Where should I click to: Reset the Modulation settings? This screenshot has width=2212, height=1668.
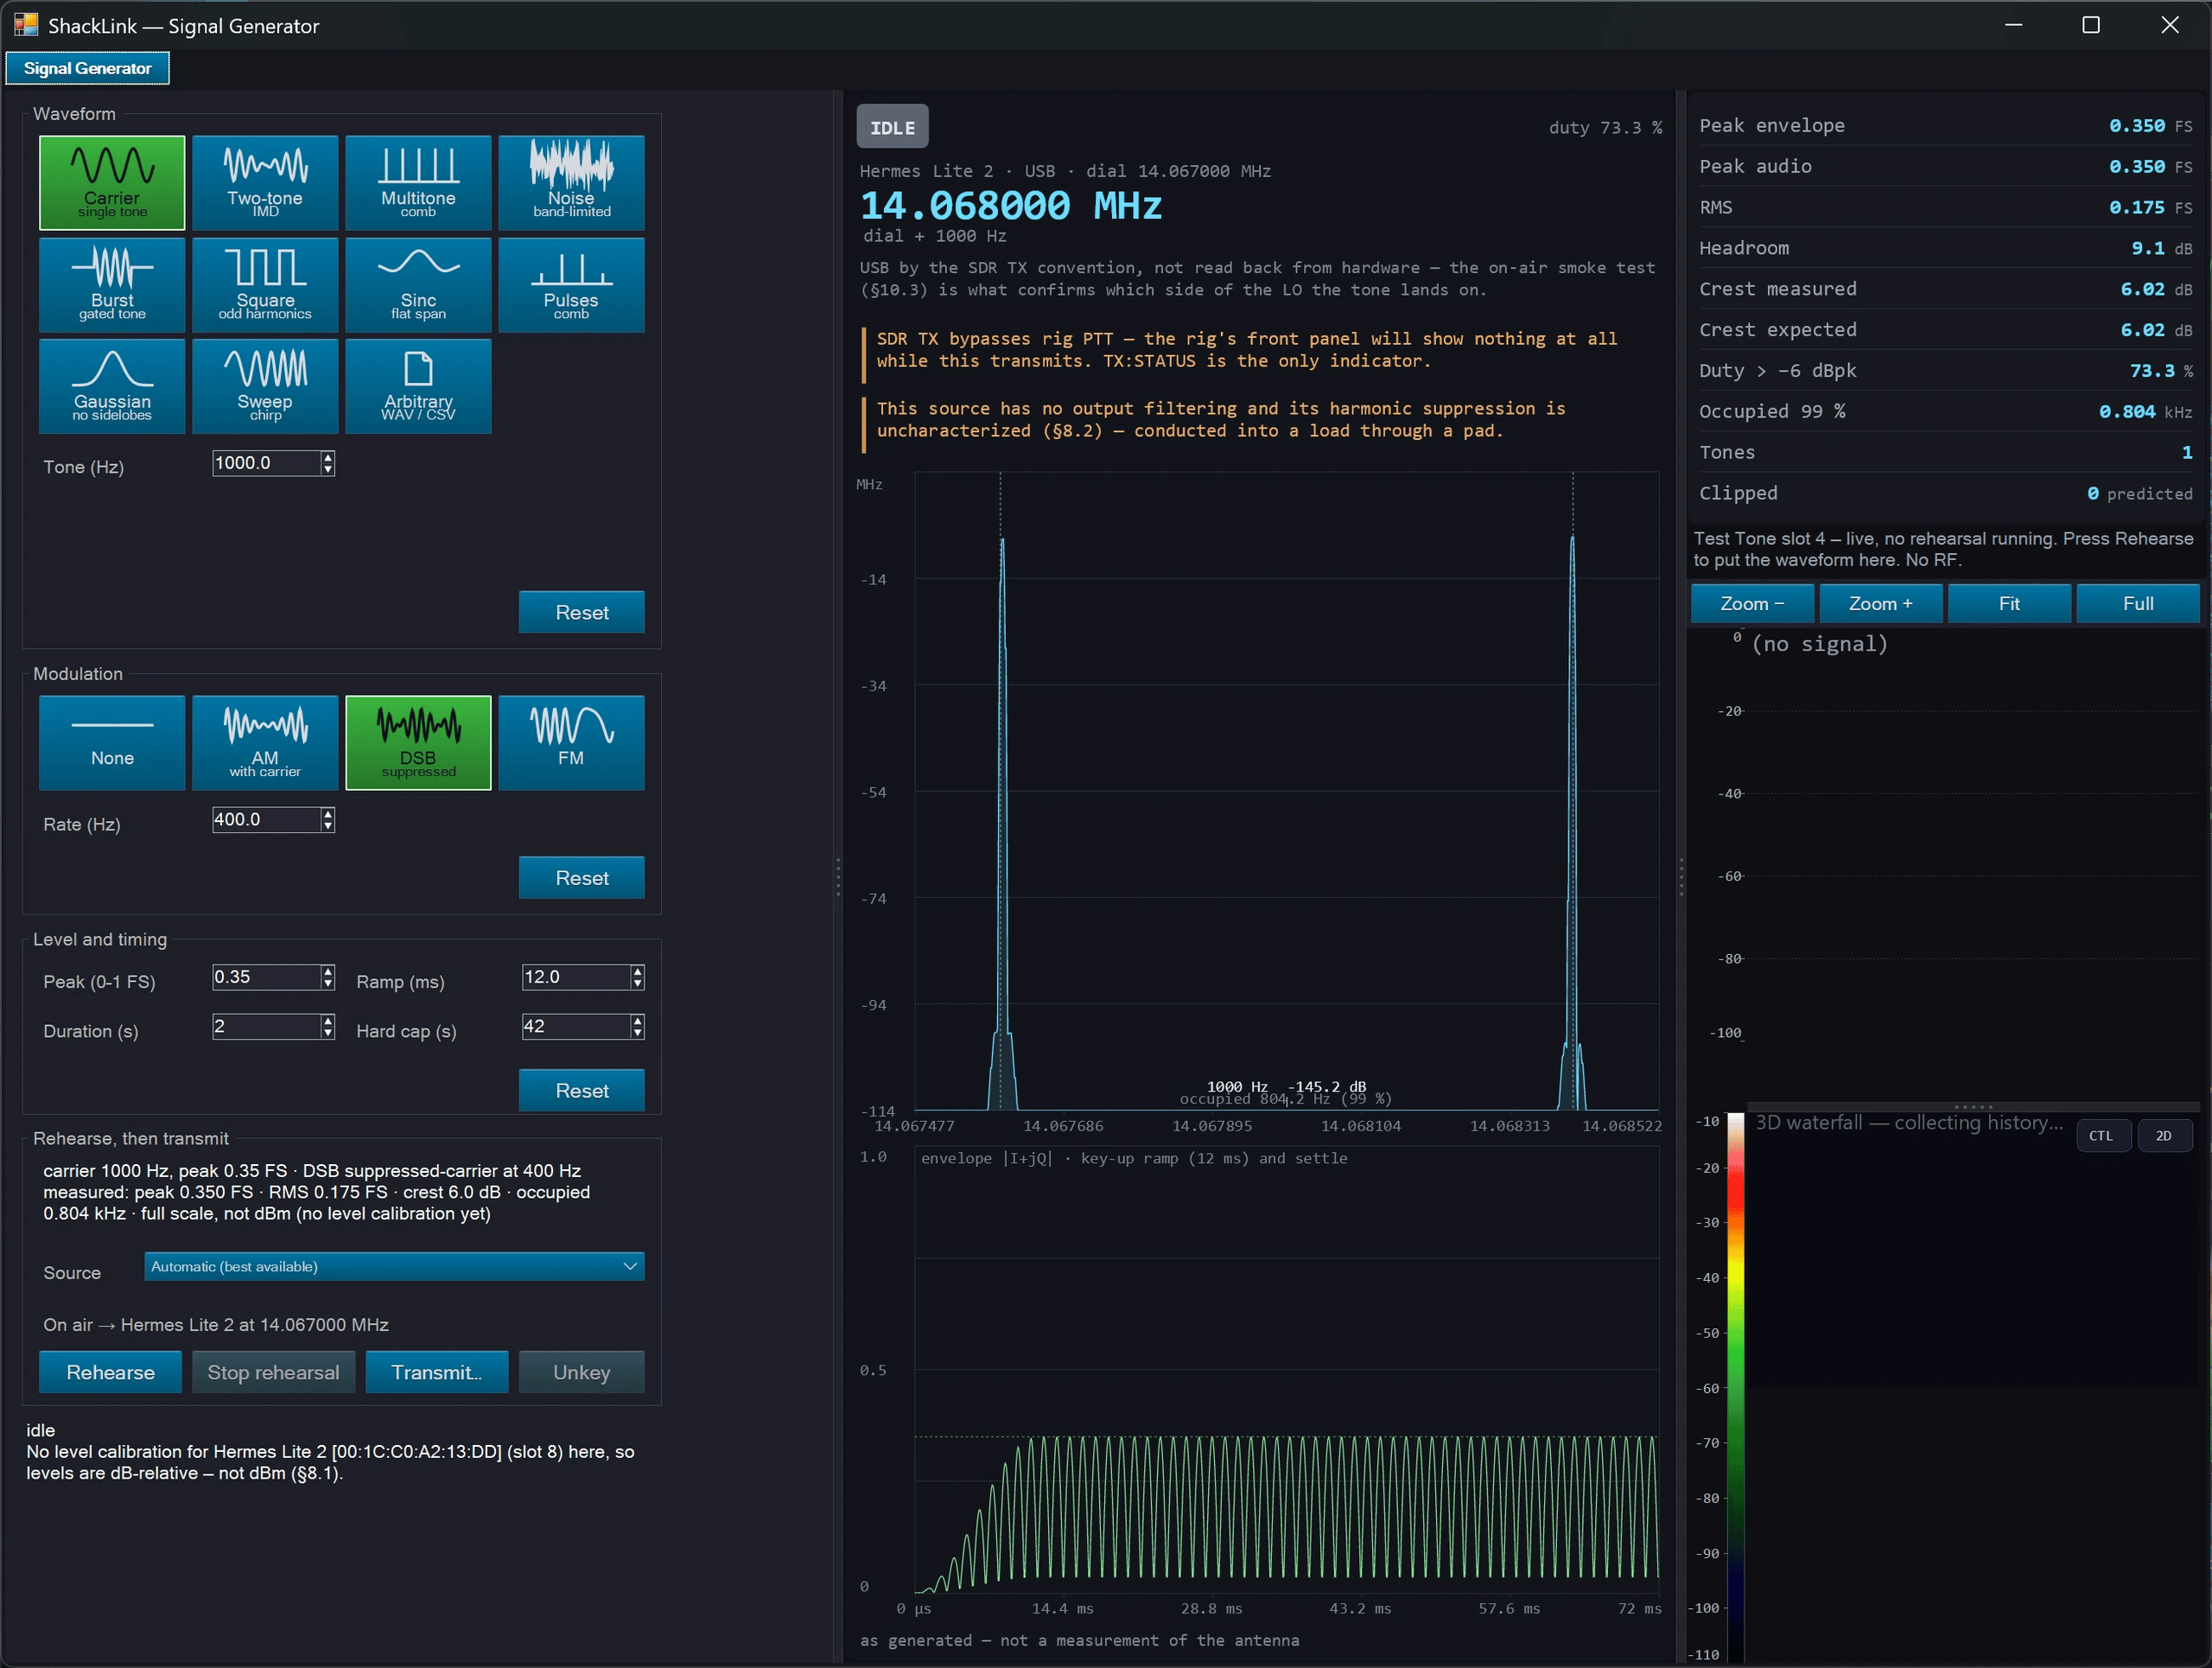[x=581, y=877]
